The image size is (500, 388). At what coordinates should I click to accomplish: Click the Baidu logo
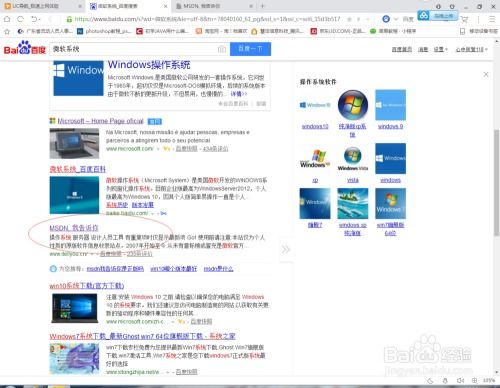[25, 49]
